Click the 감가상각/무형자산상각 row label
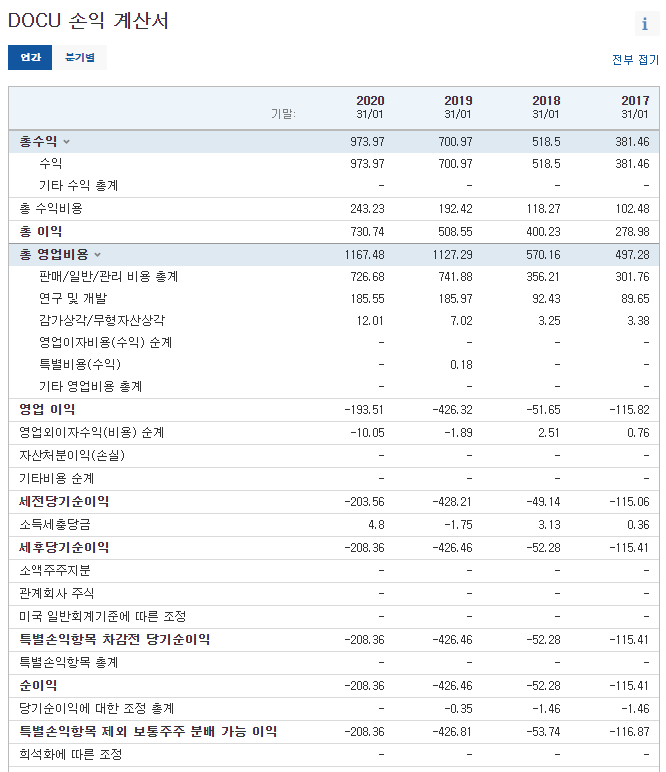 [102, 321]
